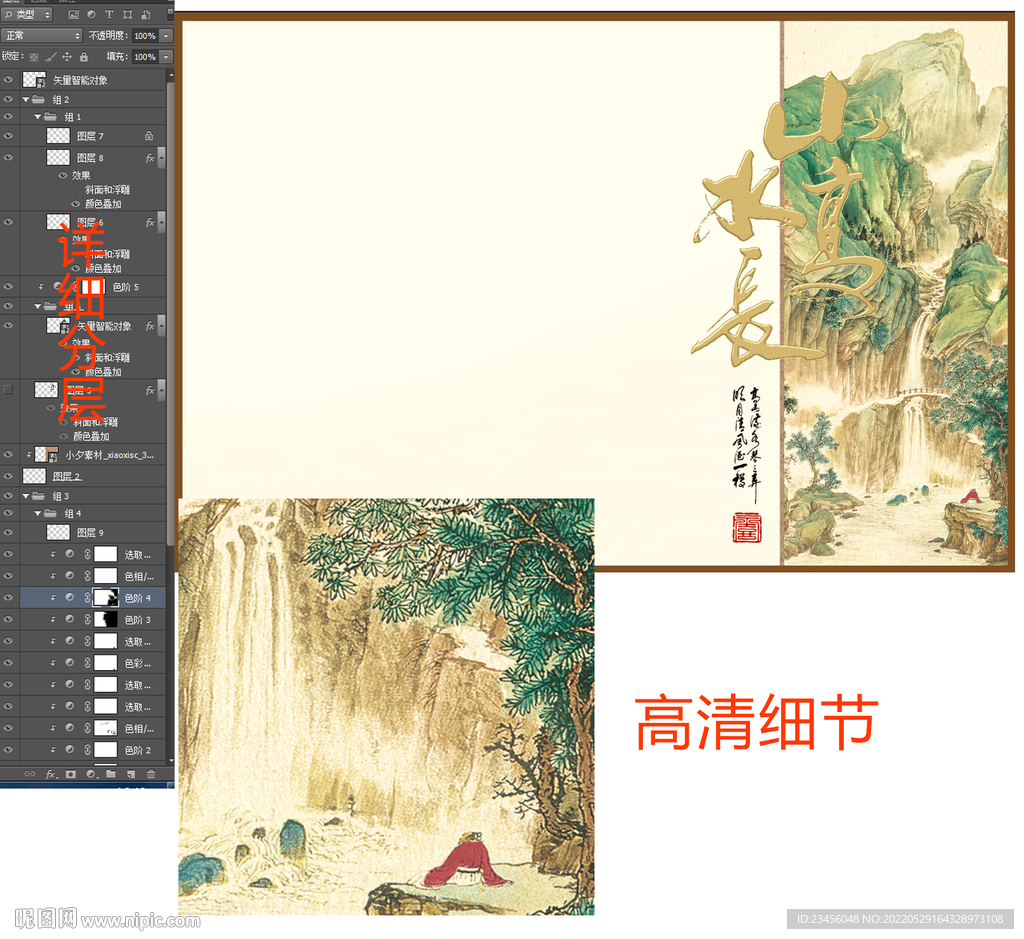Filter layers by smart object icon
1024x939 pixels.
click(x=146, y=14)
